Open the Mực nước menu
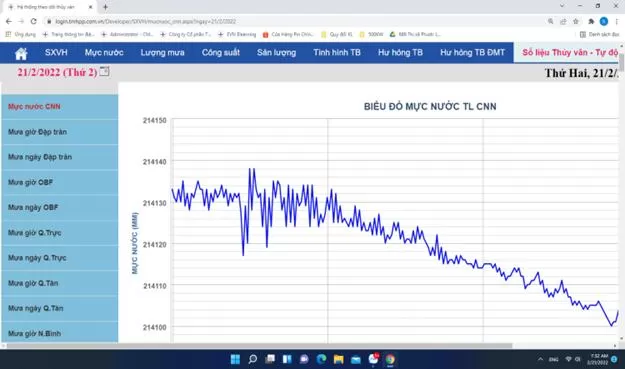The image size is (625, 369). tap(104, 53)
